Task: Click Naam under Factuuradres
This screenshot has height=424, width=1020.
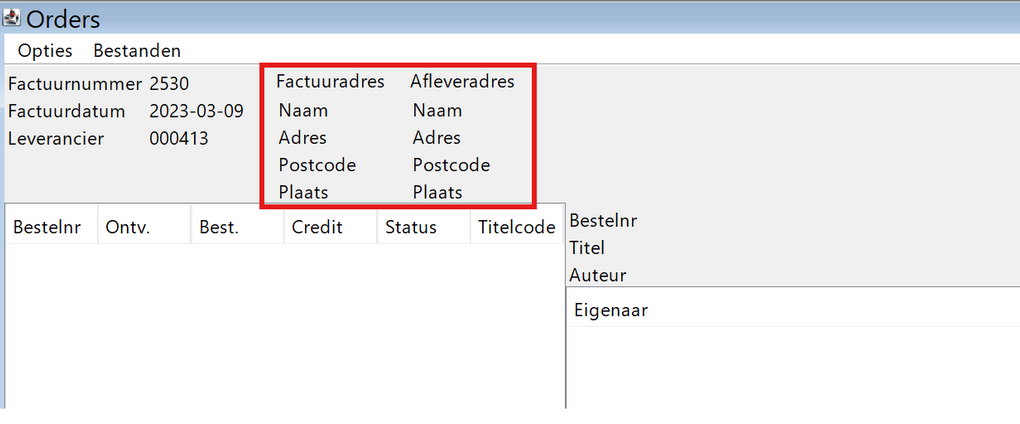Action: [x=303, y=111]
